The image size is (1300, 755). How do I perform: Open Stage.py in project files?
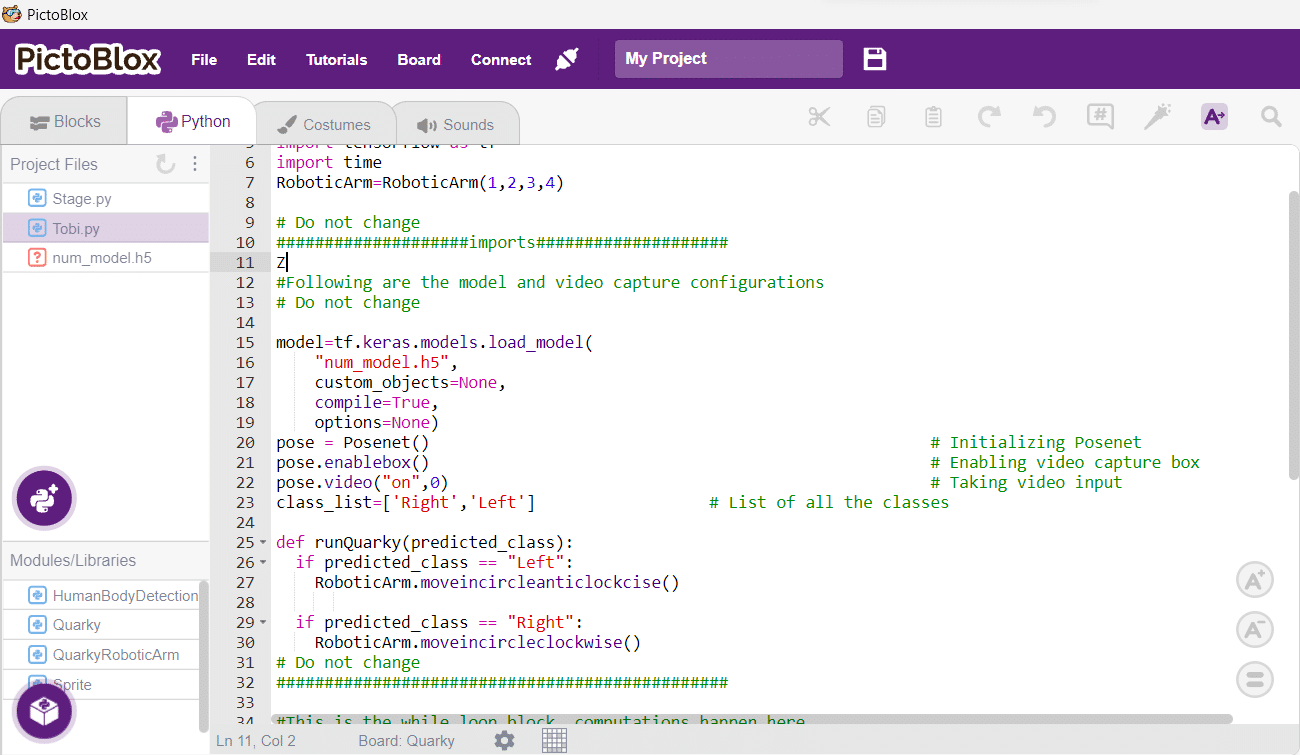tap(82, 199)
